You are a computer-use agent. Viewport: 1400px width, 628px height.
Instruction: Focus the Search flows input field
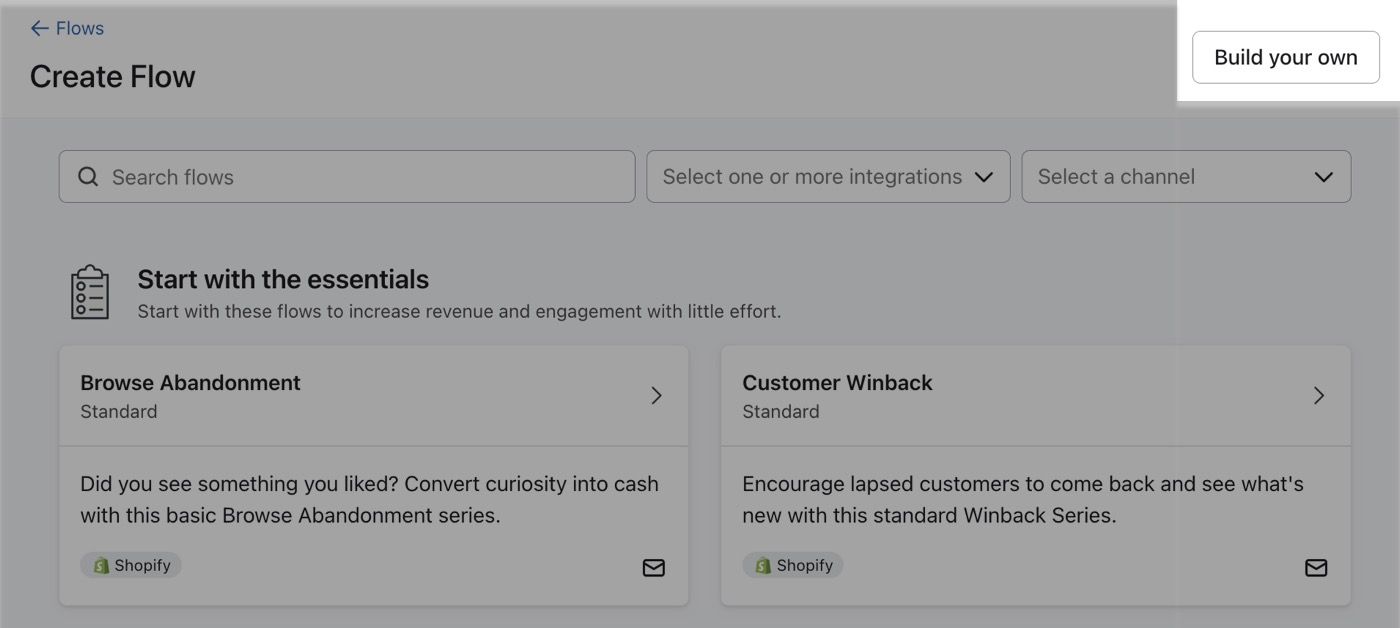pos(360,177)
